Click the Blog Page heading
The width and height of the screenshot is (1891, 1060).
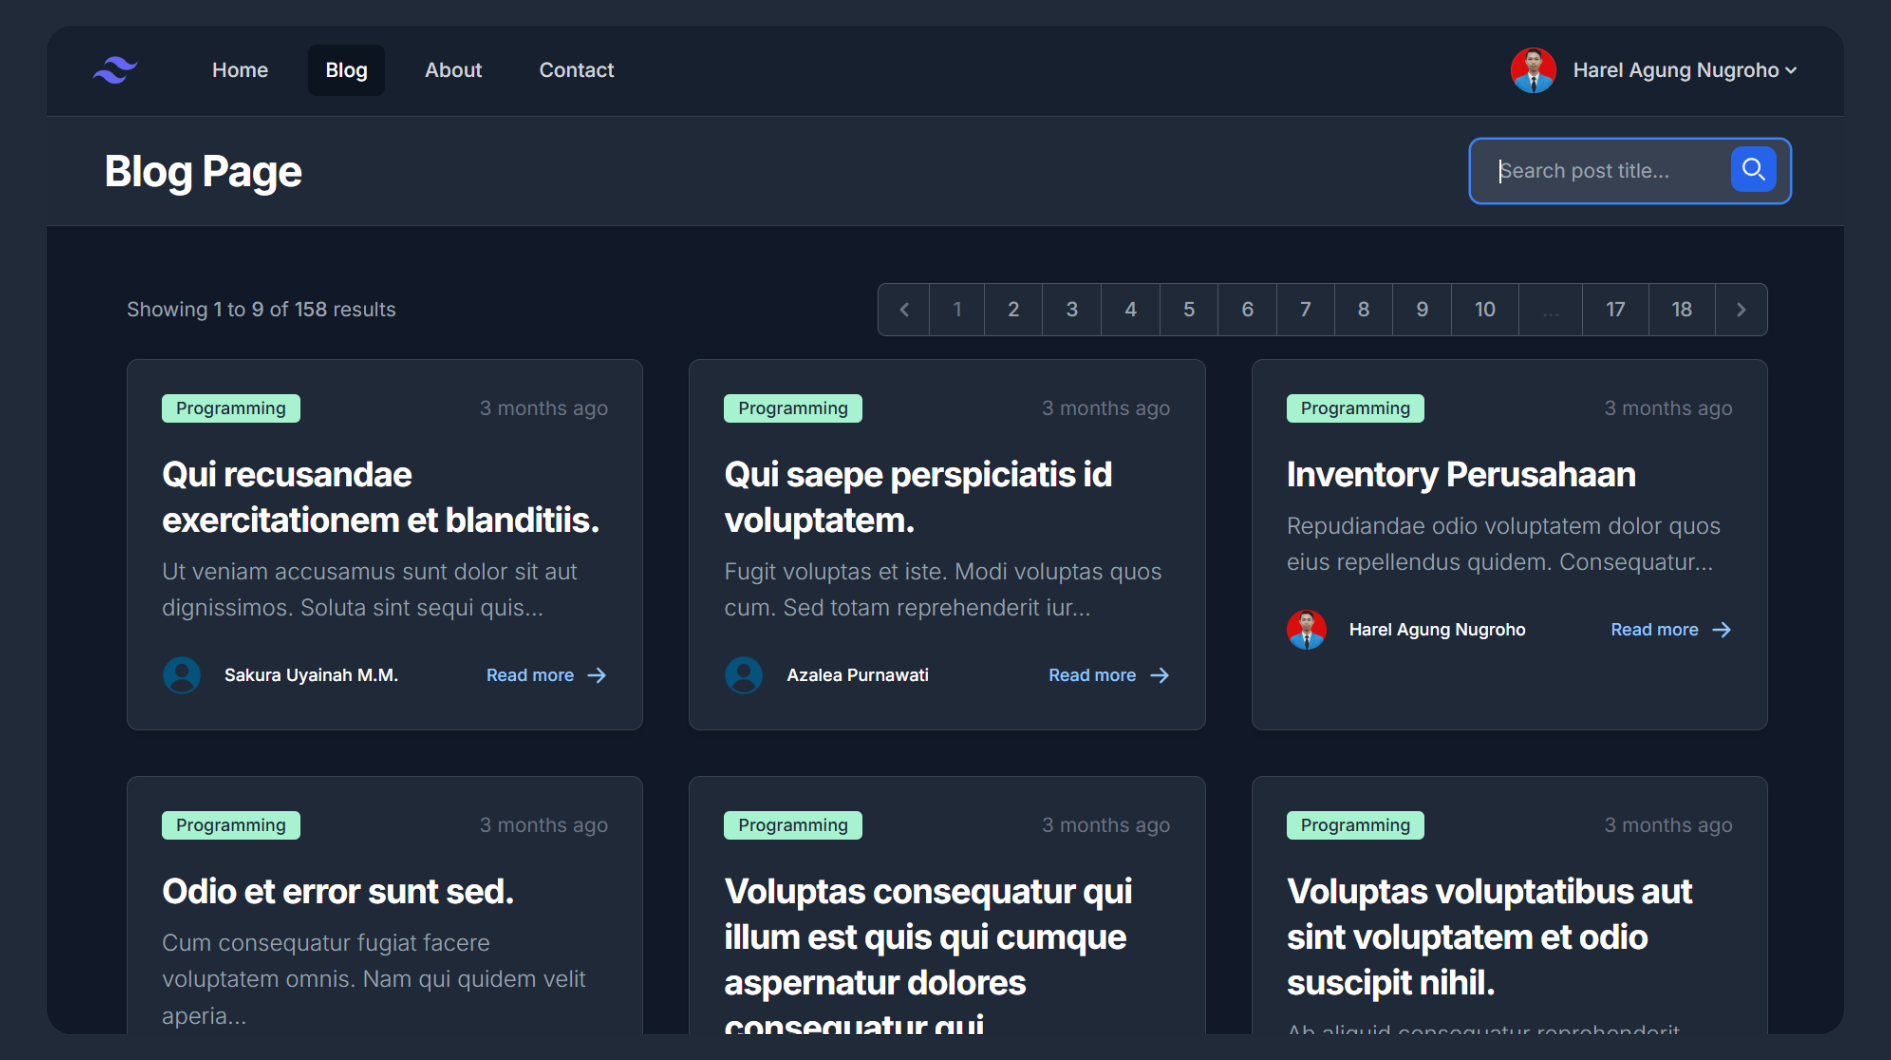coord(203,172)
